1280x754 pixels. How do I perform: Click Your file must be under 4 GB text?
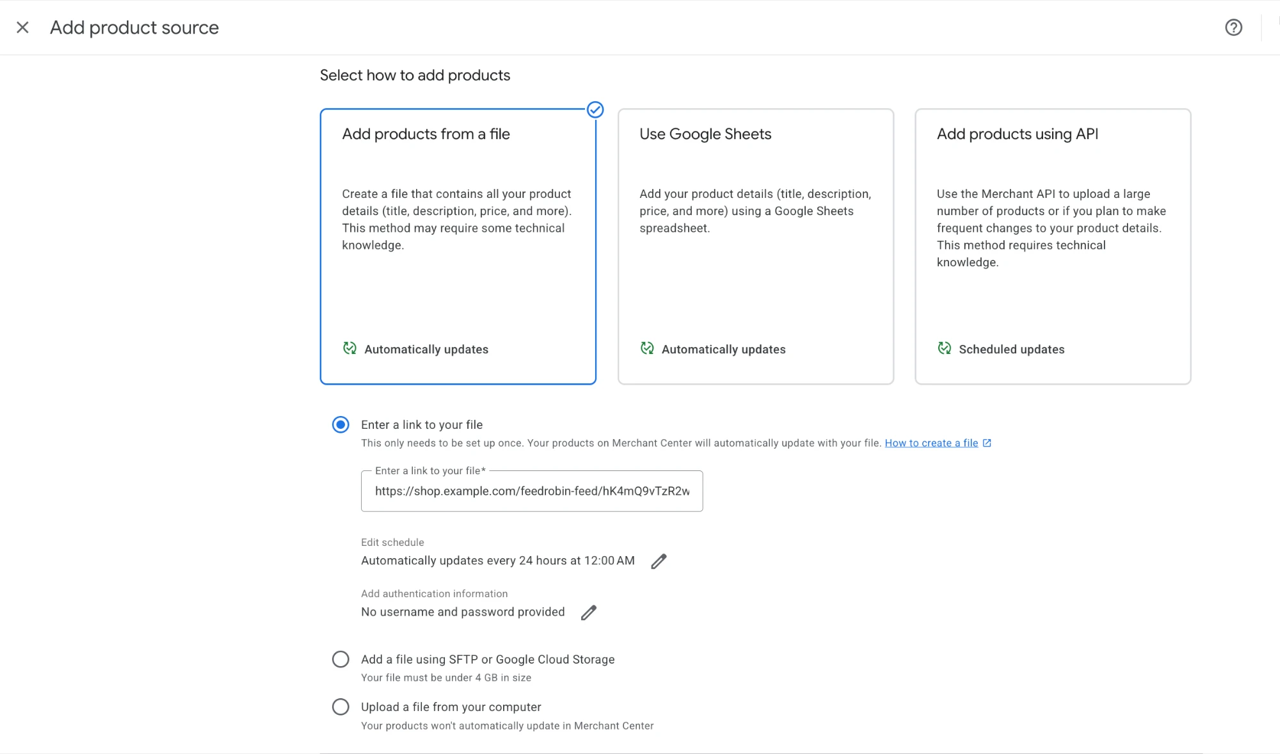pos(446,678)
